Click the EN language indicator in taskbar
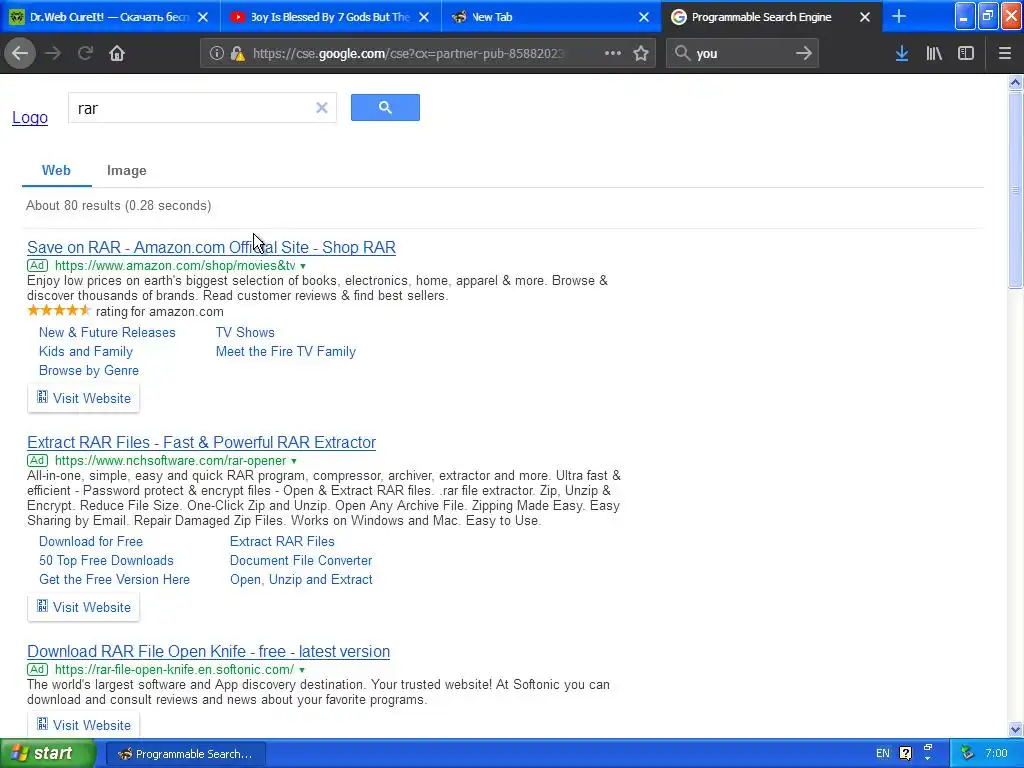The width and height of the screenshot is (1024, 768). (882, 754)
